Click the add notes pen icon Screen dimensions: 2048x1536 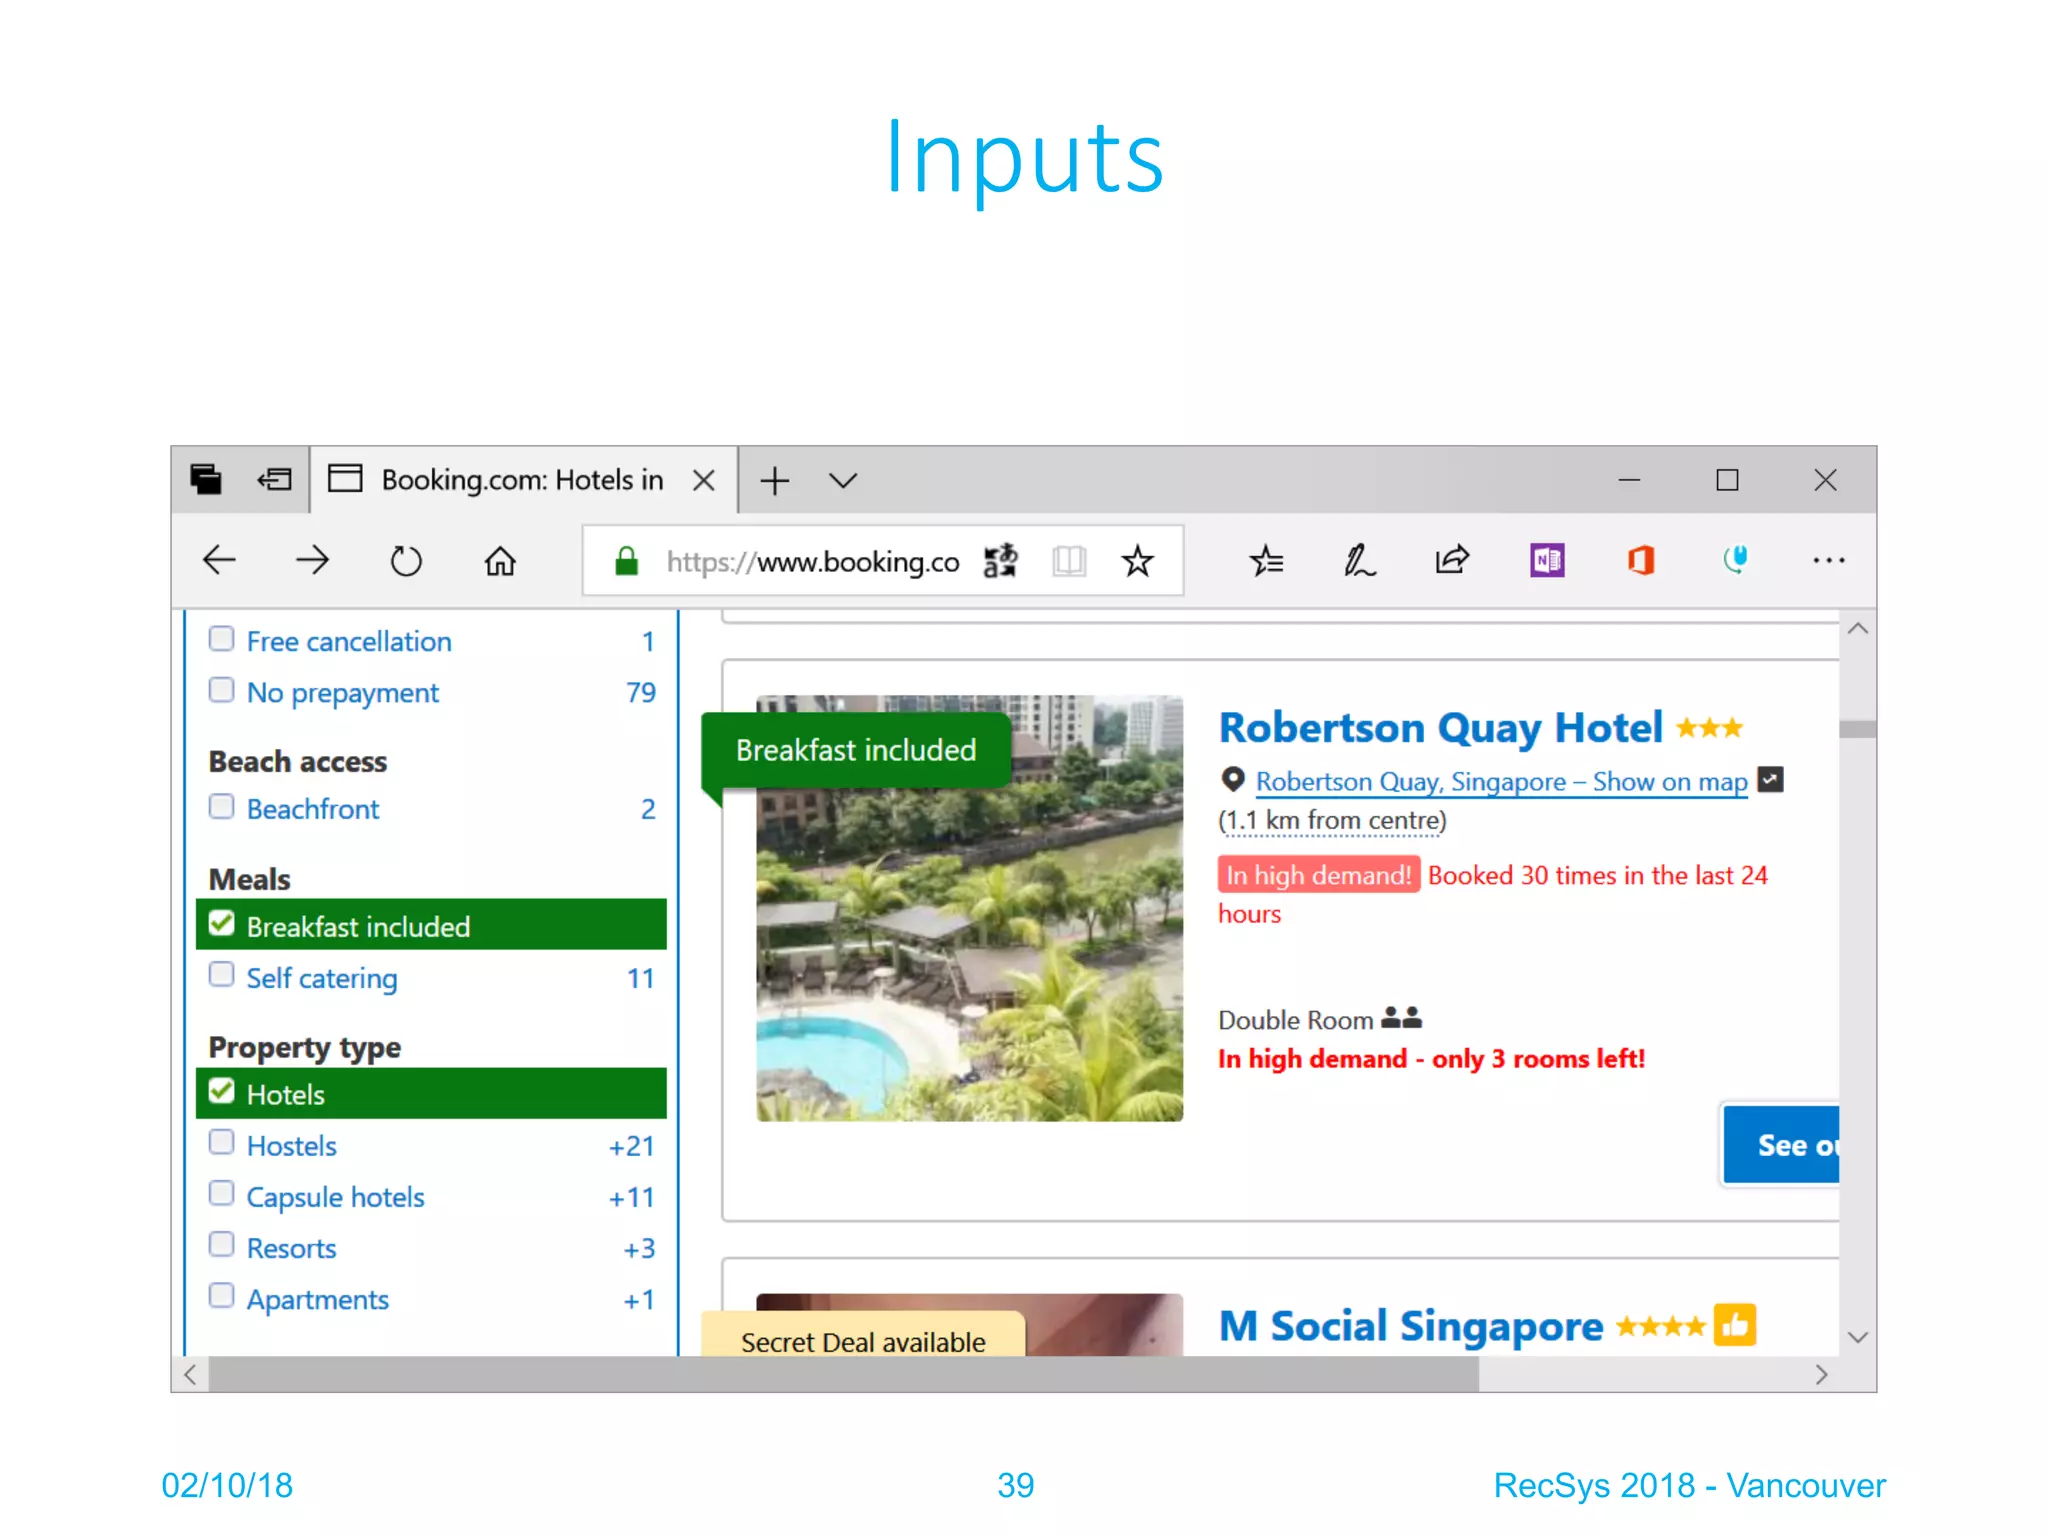pyautogui.click(x=1359, y=561)
